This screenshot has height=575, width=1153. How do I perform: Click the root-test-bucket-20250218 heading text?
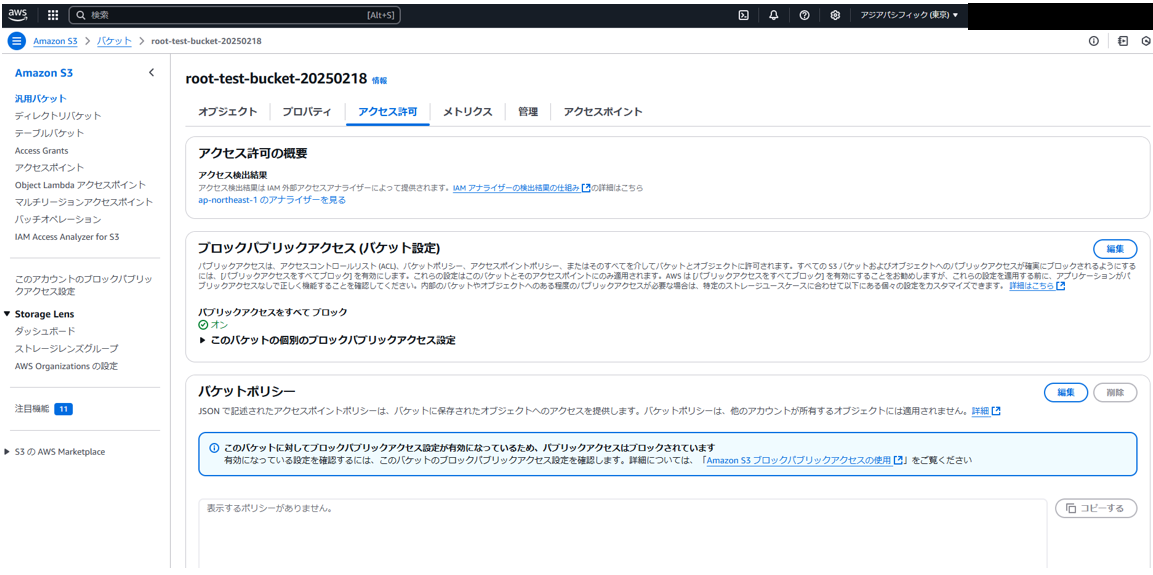(x=276, y=79)
